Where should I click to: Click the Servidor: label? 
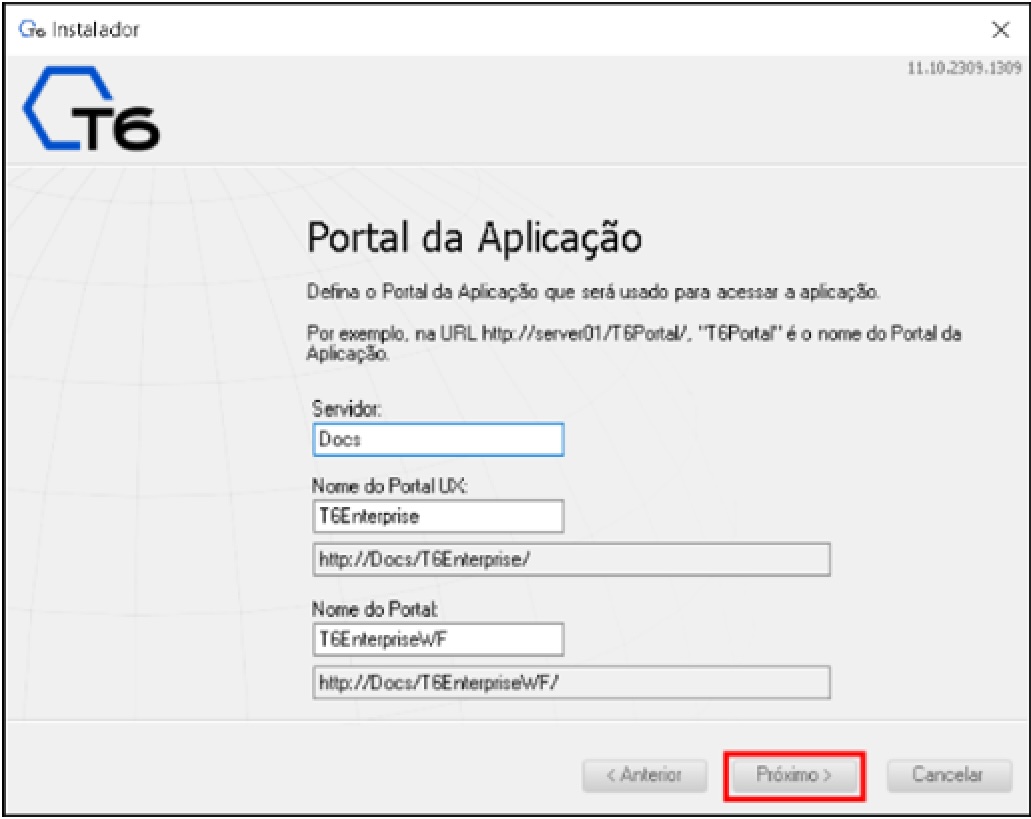pos(347,410)
